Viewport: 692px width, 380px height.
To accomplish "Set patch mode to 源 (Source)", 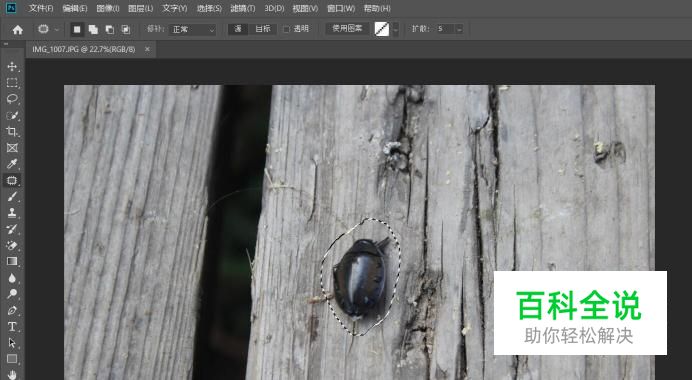I will [x=238, y=29].
